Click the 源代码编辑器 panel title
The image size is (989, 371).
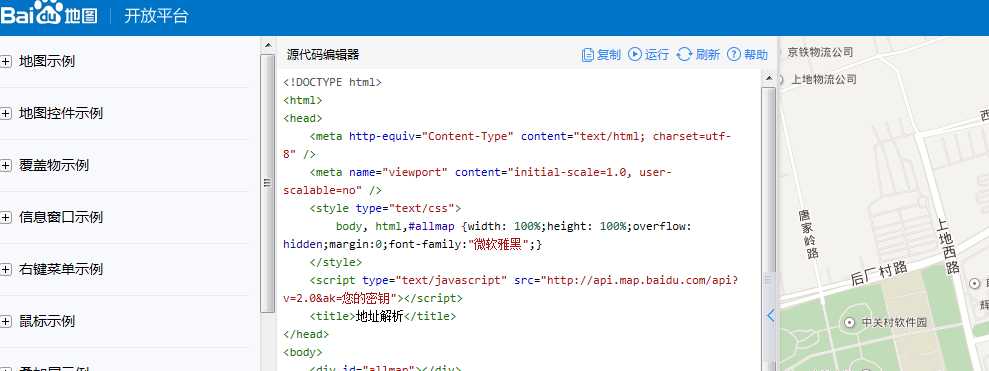click(323, 55)
